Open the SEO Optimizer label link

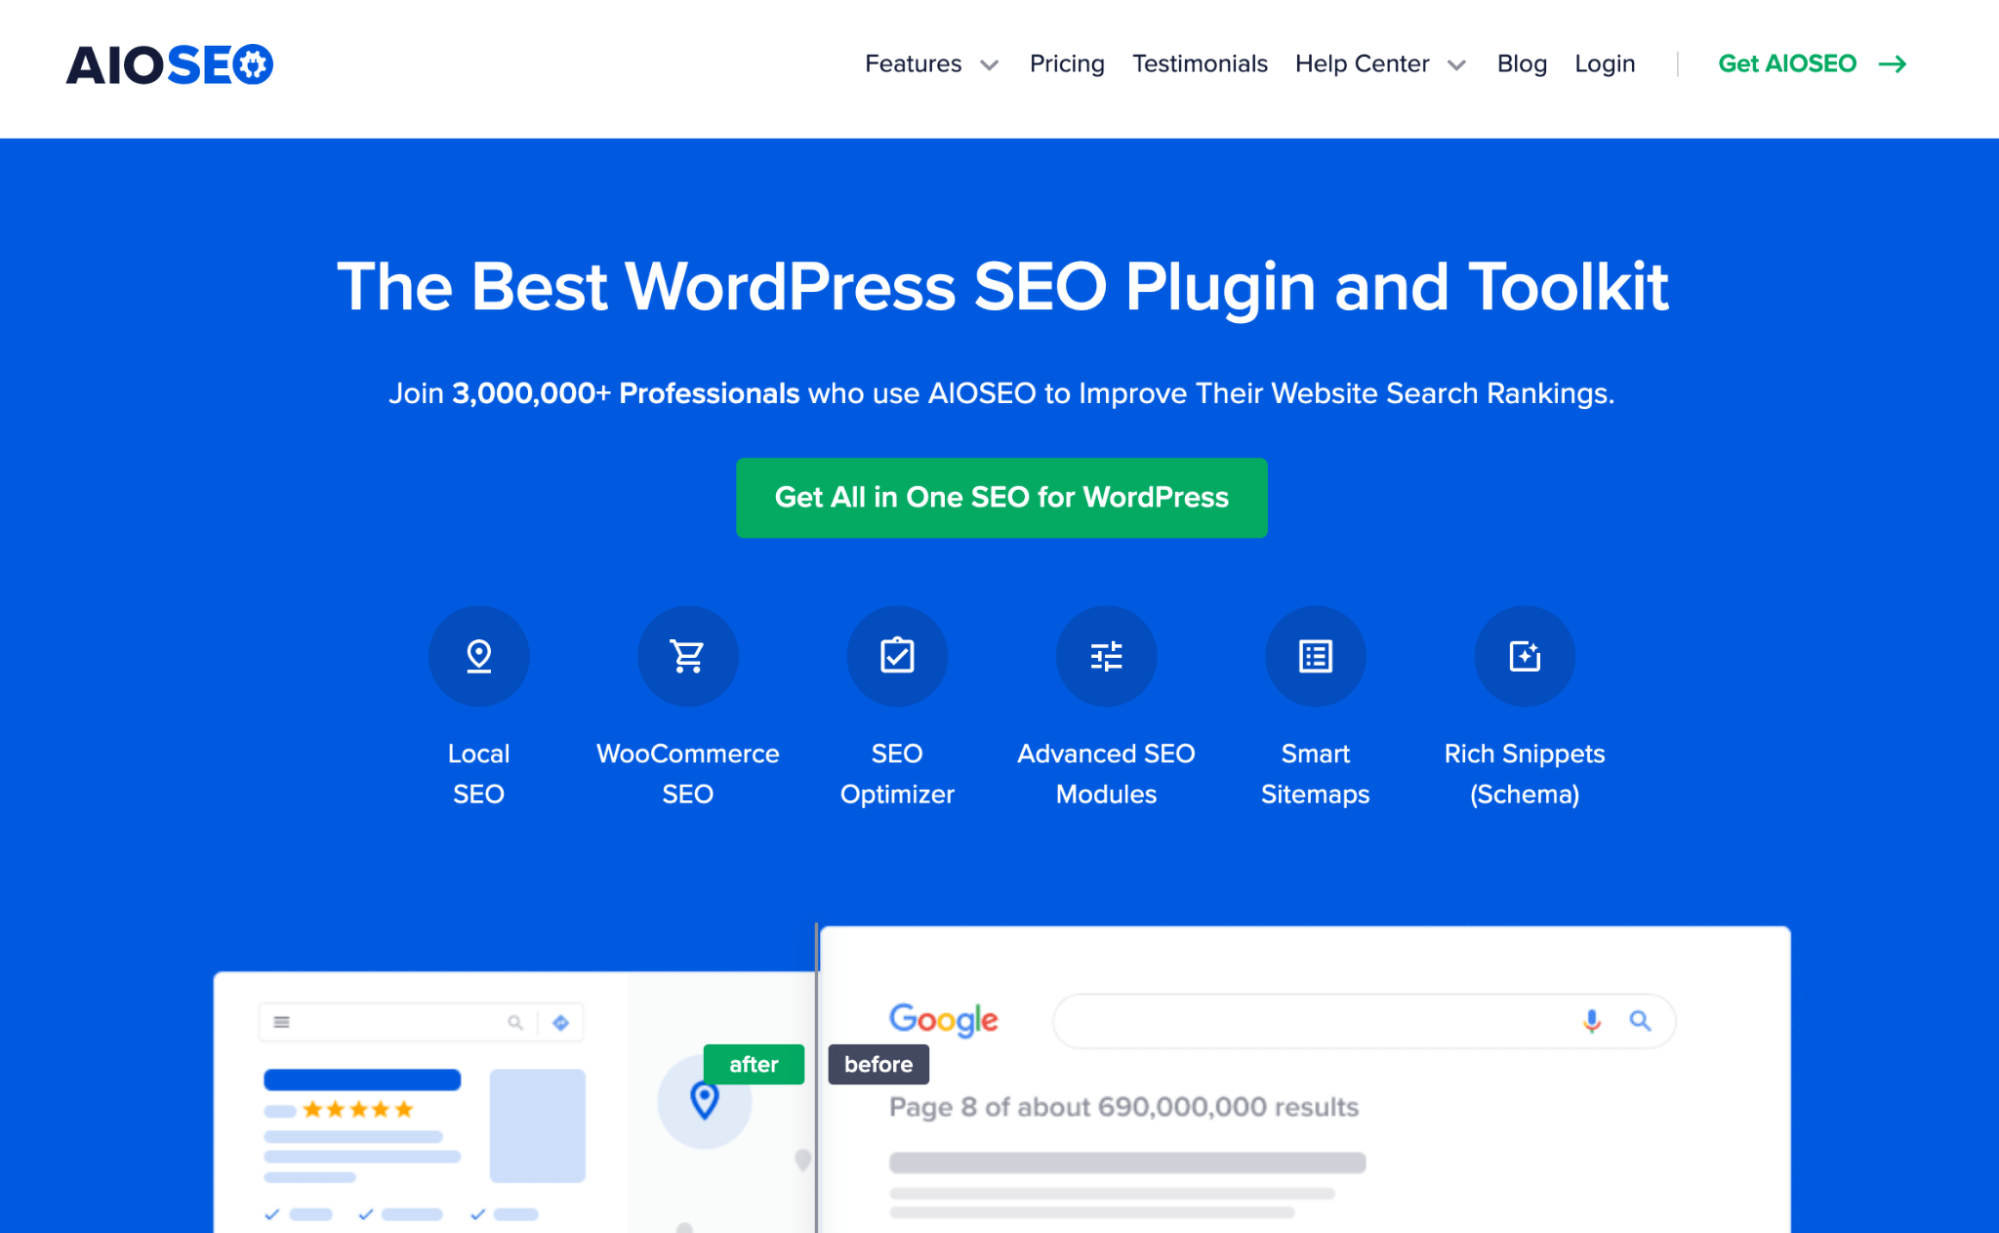pyautogui.click(x=897, y=774)
